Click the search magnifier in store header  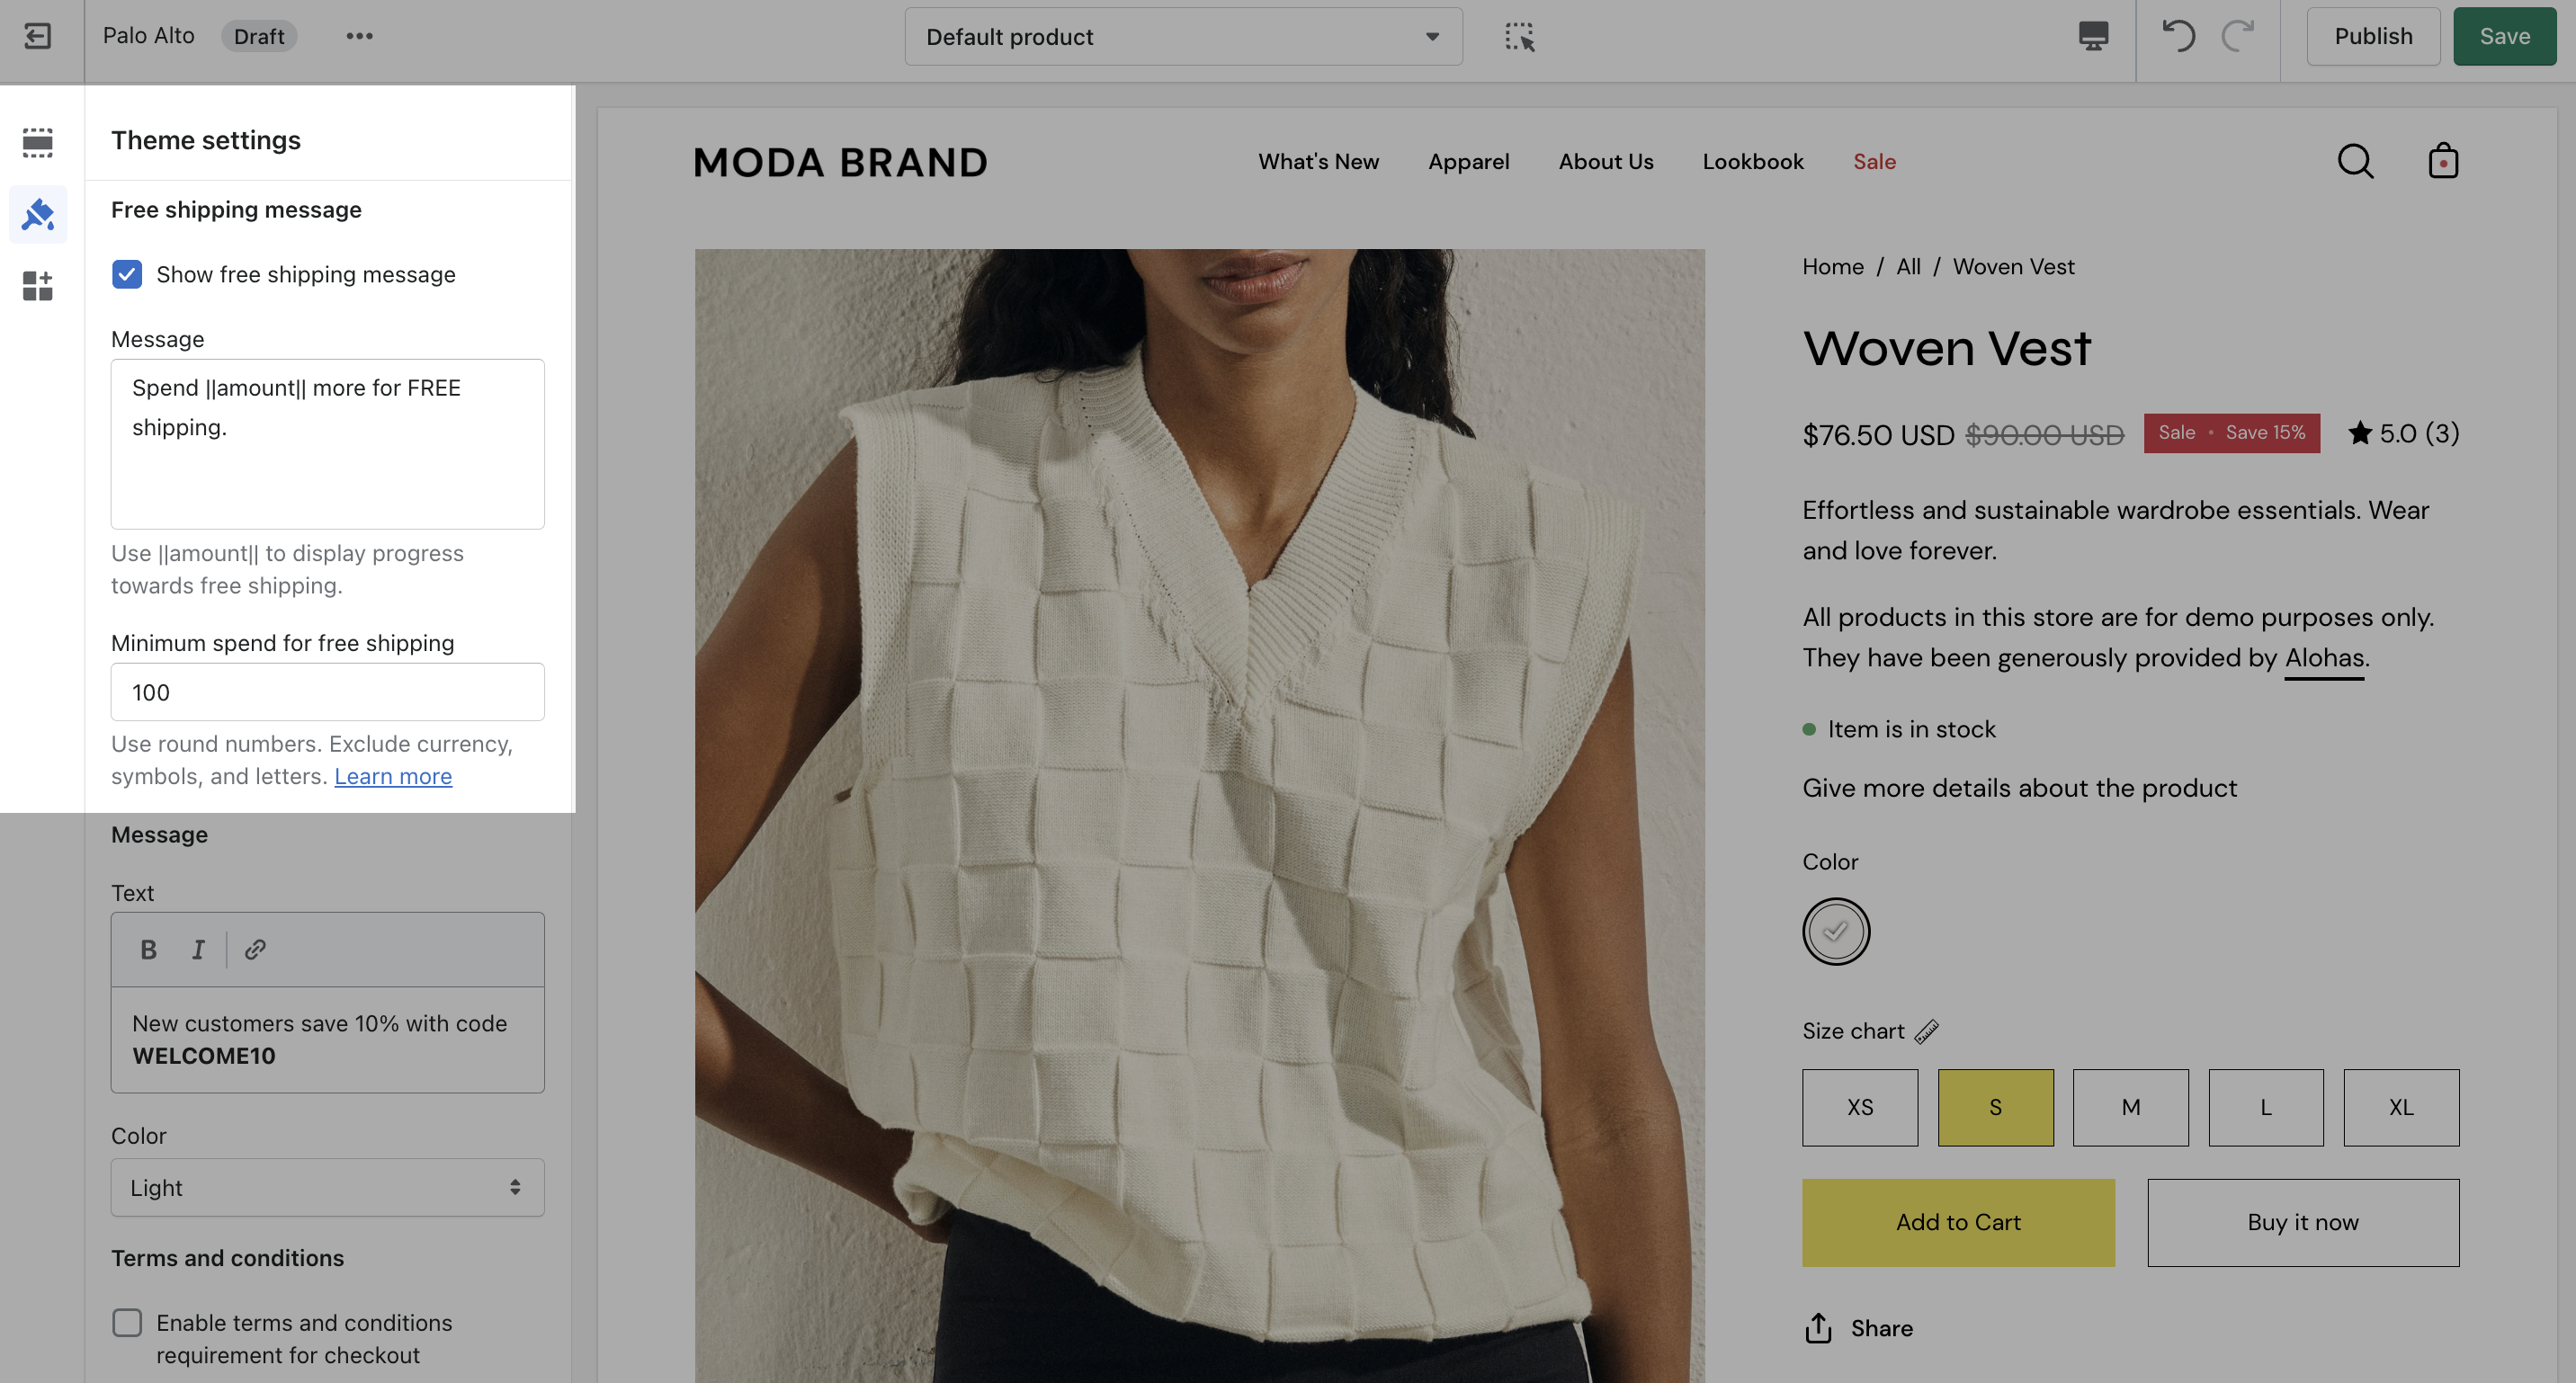[2355, 161]
